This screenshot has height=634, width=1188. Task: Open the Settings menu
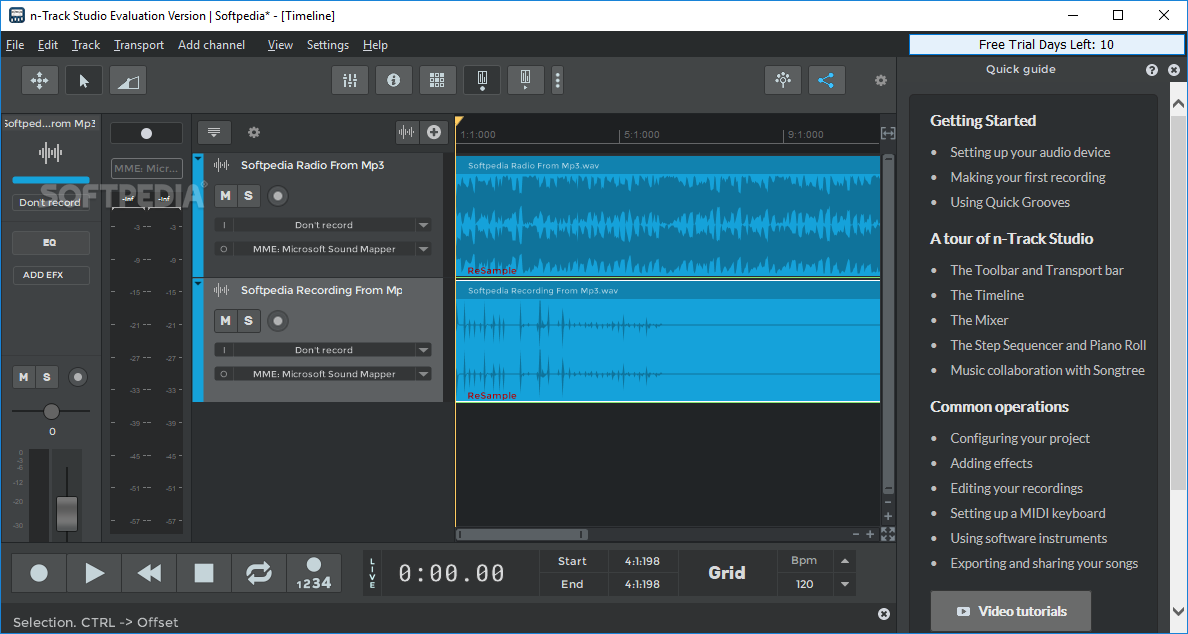[328, 45]
